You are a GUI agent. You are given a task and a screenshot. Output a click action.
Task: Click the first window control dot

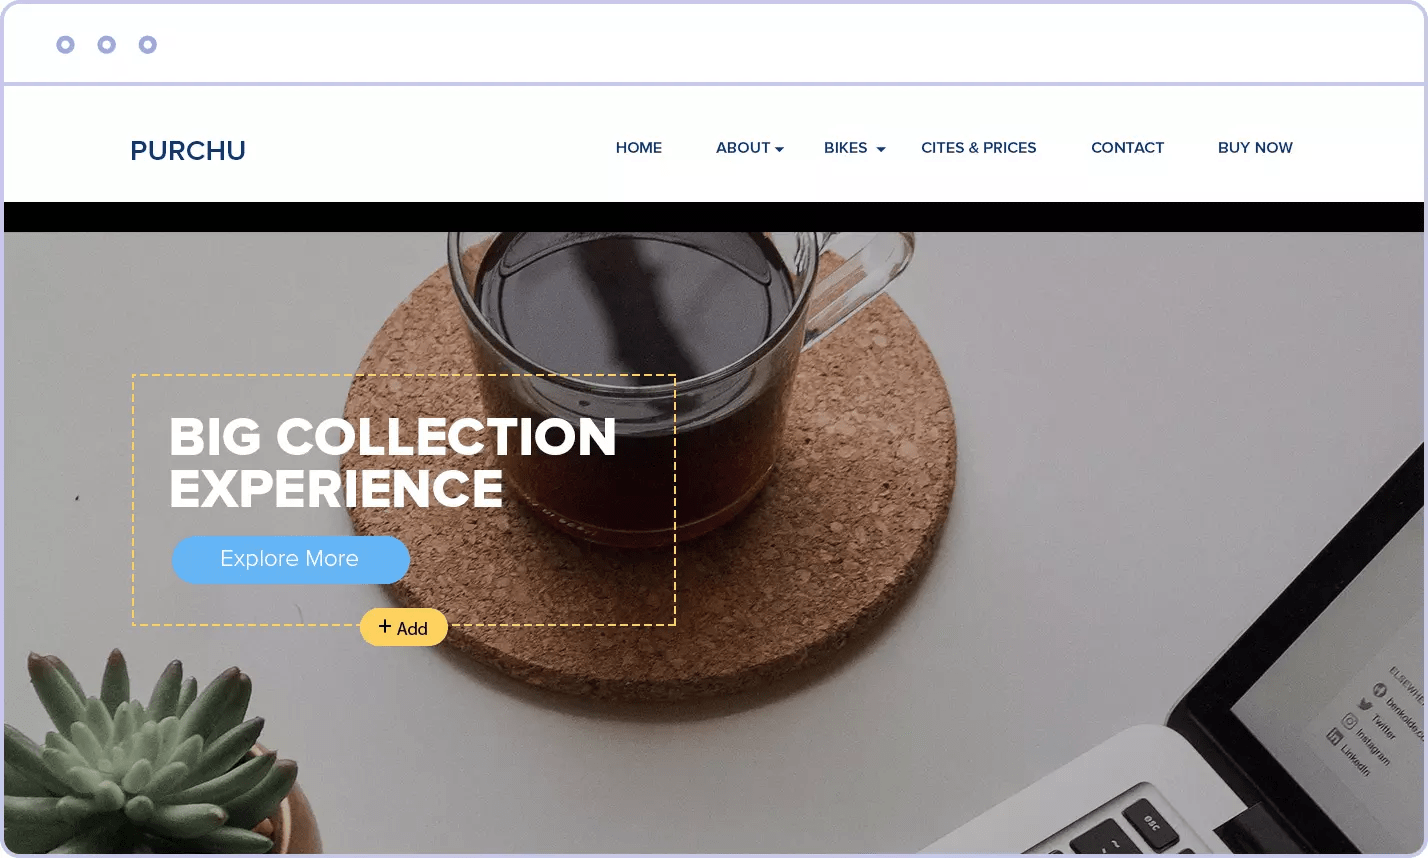click(65, 44)
